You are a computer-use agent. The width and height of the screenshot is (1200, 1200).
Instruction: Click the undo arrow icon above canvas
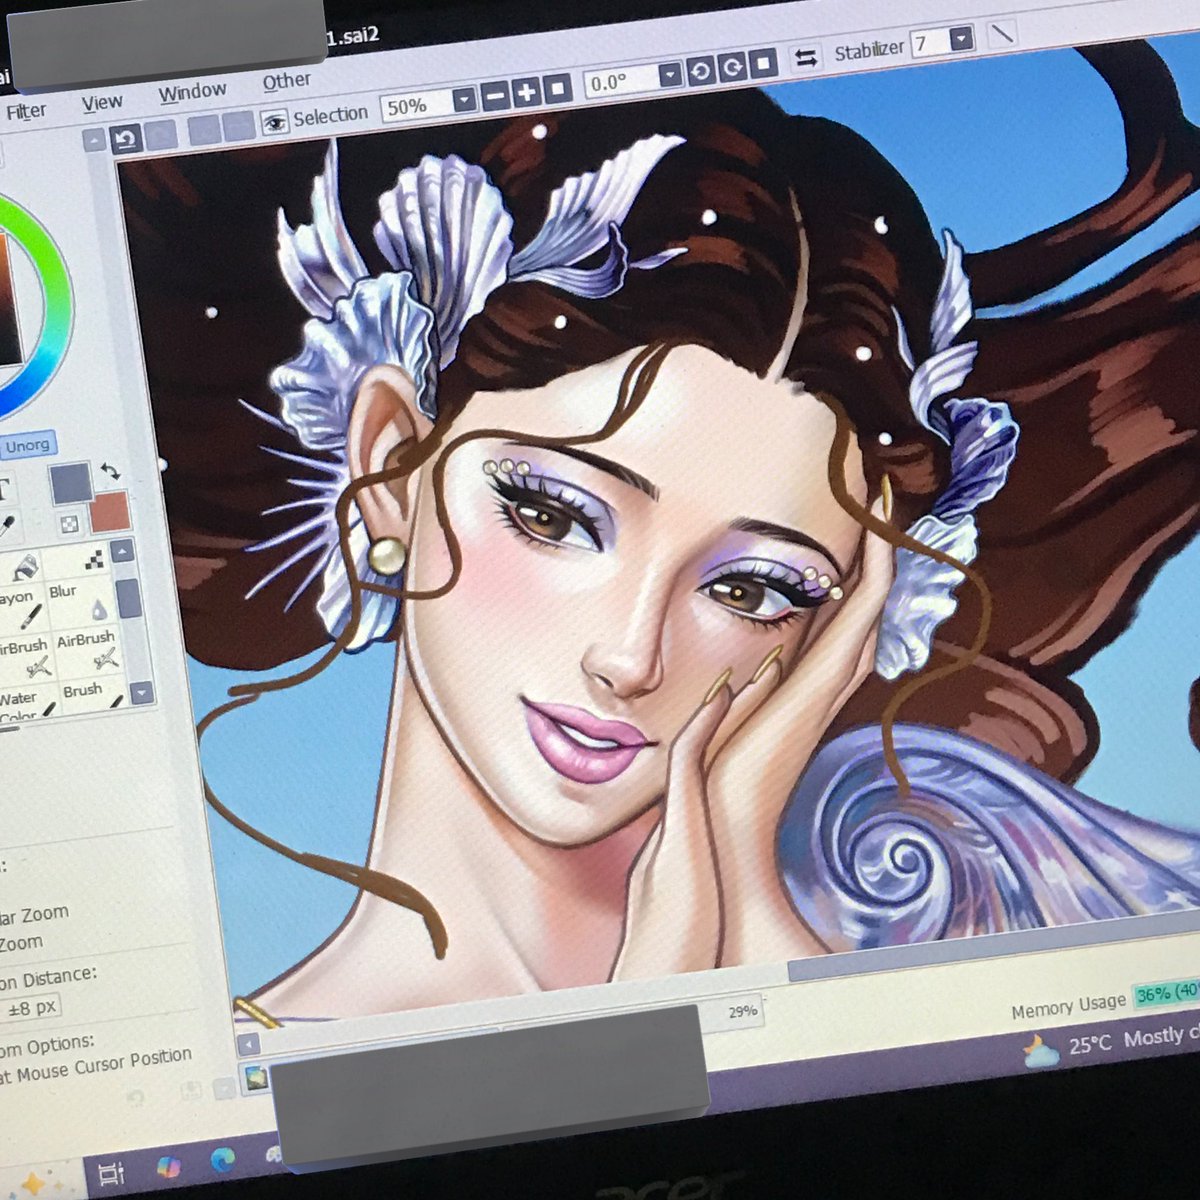click(x=125, y=139)
